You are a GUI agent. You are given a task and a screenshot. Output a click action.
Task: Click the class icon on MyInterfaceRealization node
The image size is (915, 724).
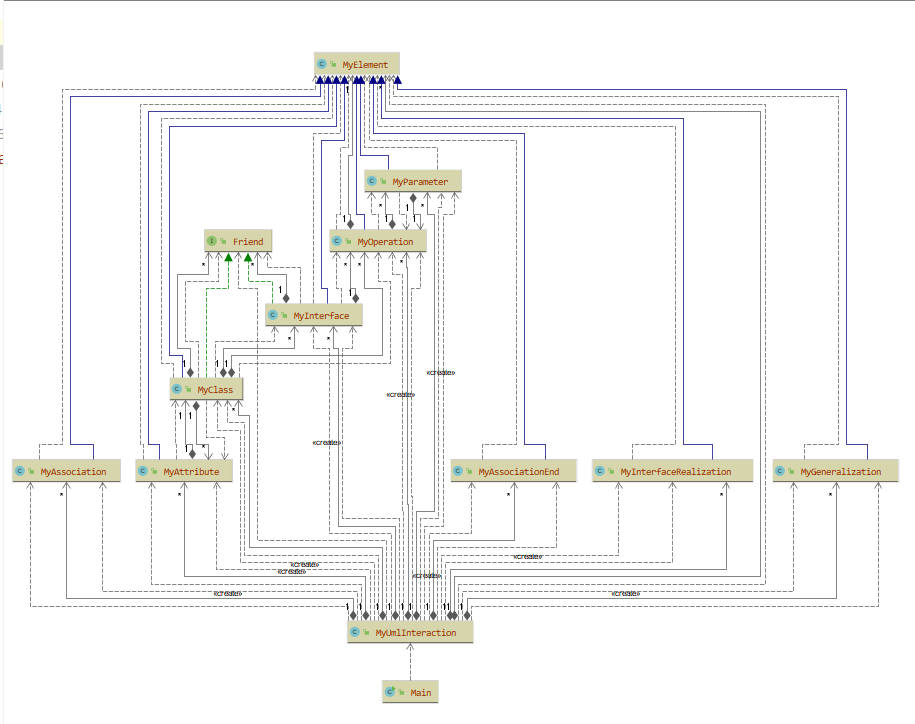click(x=599, y=471)
